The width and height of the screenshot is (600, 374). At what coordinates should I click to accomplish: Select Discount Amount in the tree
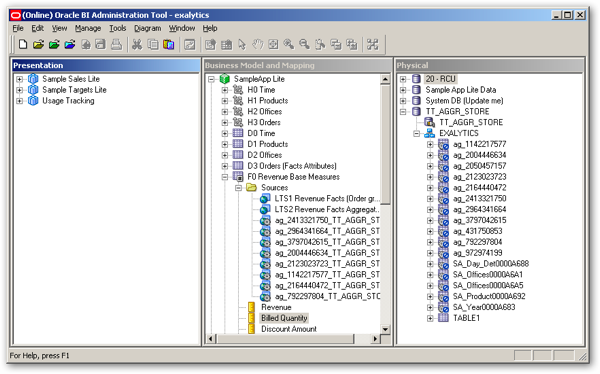(289, 329)
